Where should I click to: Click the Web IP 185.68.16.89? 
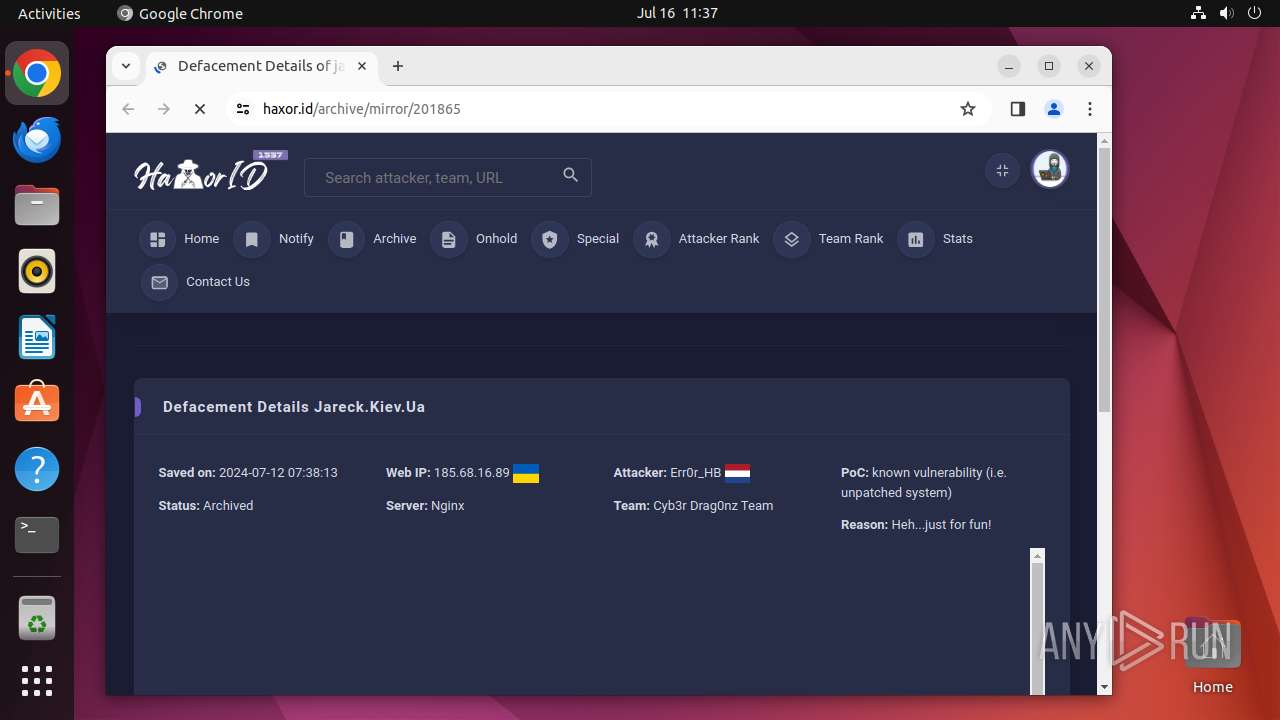471,473
